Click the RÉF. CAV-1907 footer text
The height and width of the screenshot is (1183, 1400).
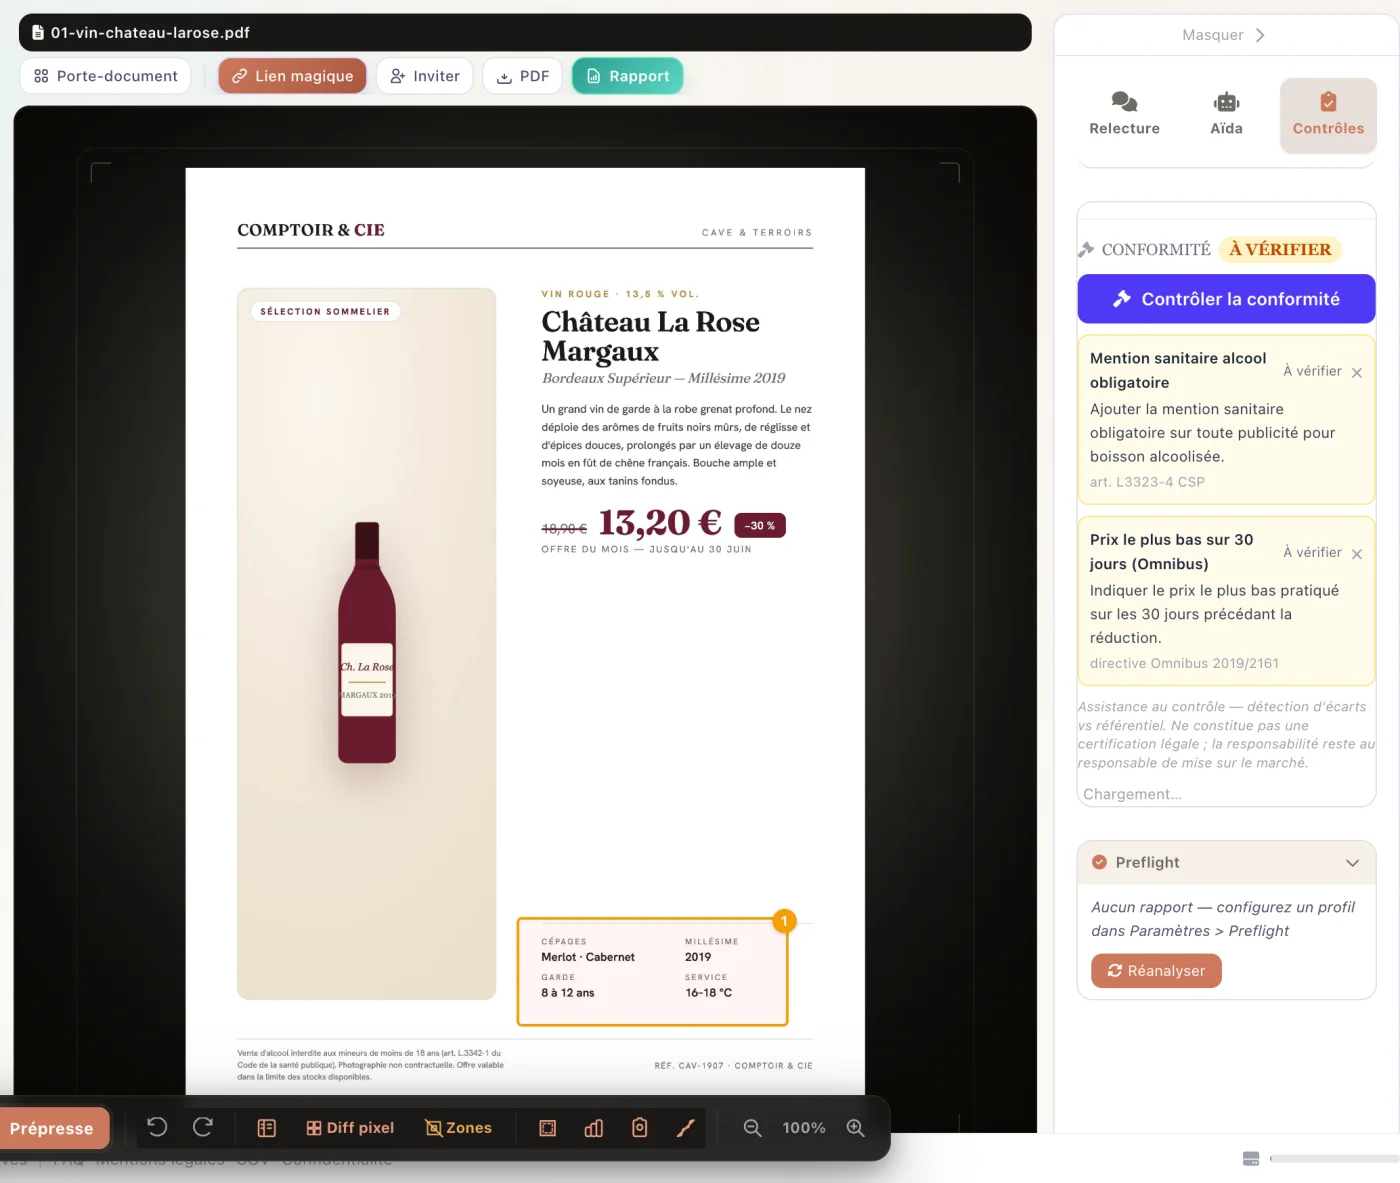[733, 1066]
